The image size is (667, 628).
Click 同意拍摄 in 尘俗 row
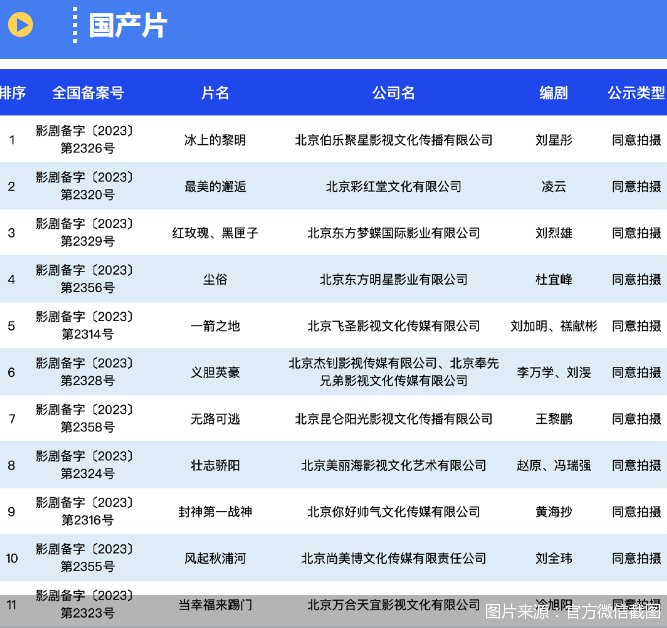(637, 280)
